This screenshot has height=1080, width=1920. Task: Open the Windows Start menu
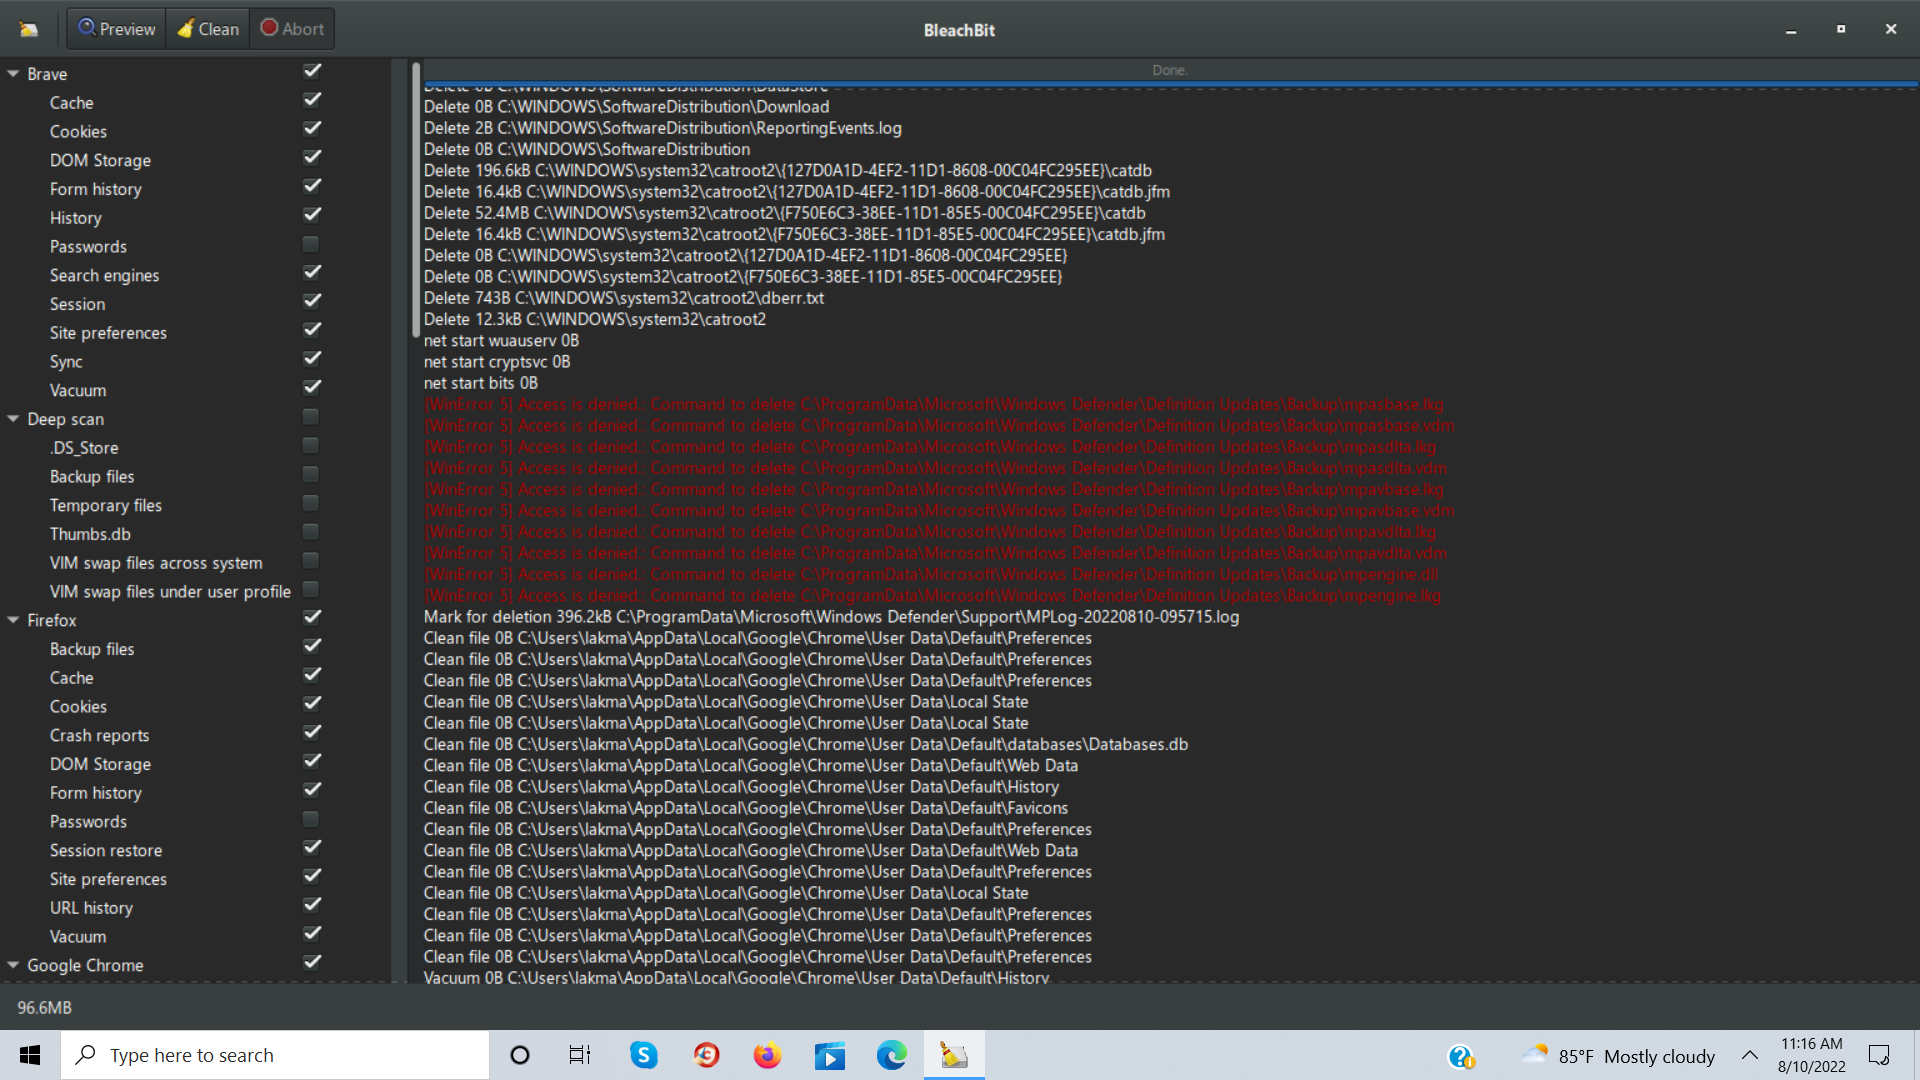pos(29,1054)
